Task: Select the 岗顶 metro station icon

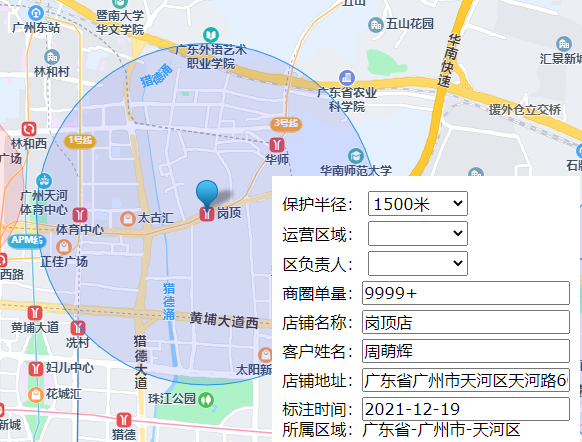Action: tap(207, 215)
